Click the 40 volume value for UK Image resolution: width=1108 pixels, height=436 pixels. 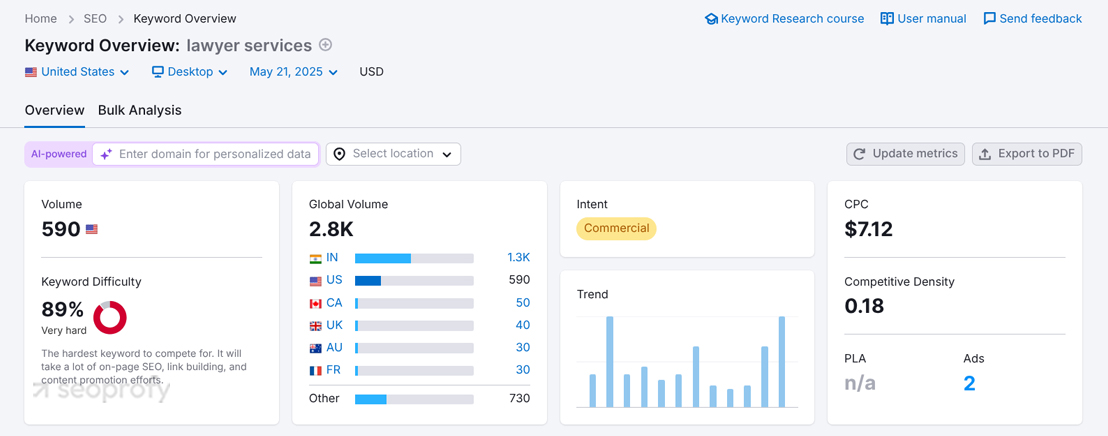coord(523,325)
